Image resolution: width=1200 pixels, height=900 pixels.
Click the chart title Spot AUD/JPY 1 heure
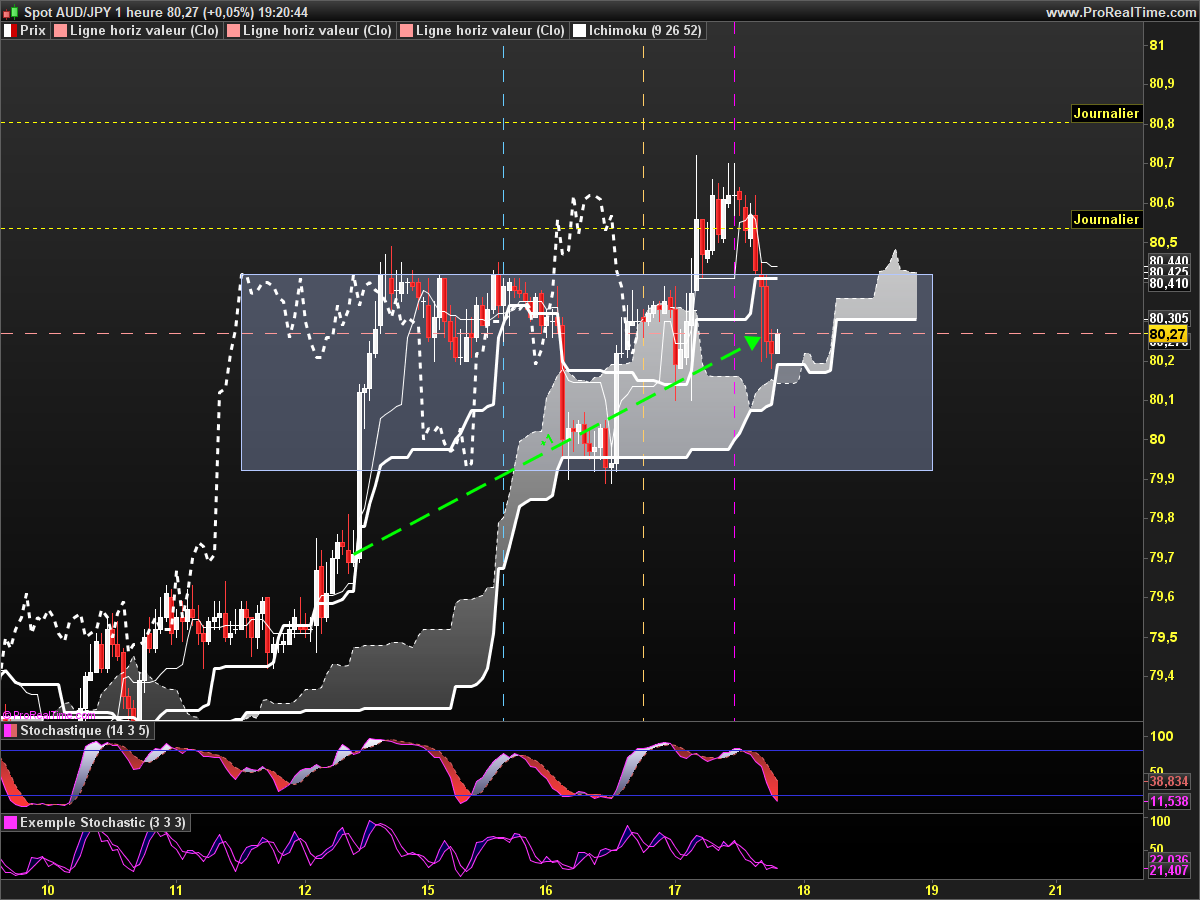pyautogui.click(x=93, y=12)
